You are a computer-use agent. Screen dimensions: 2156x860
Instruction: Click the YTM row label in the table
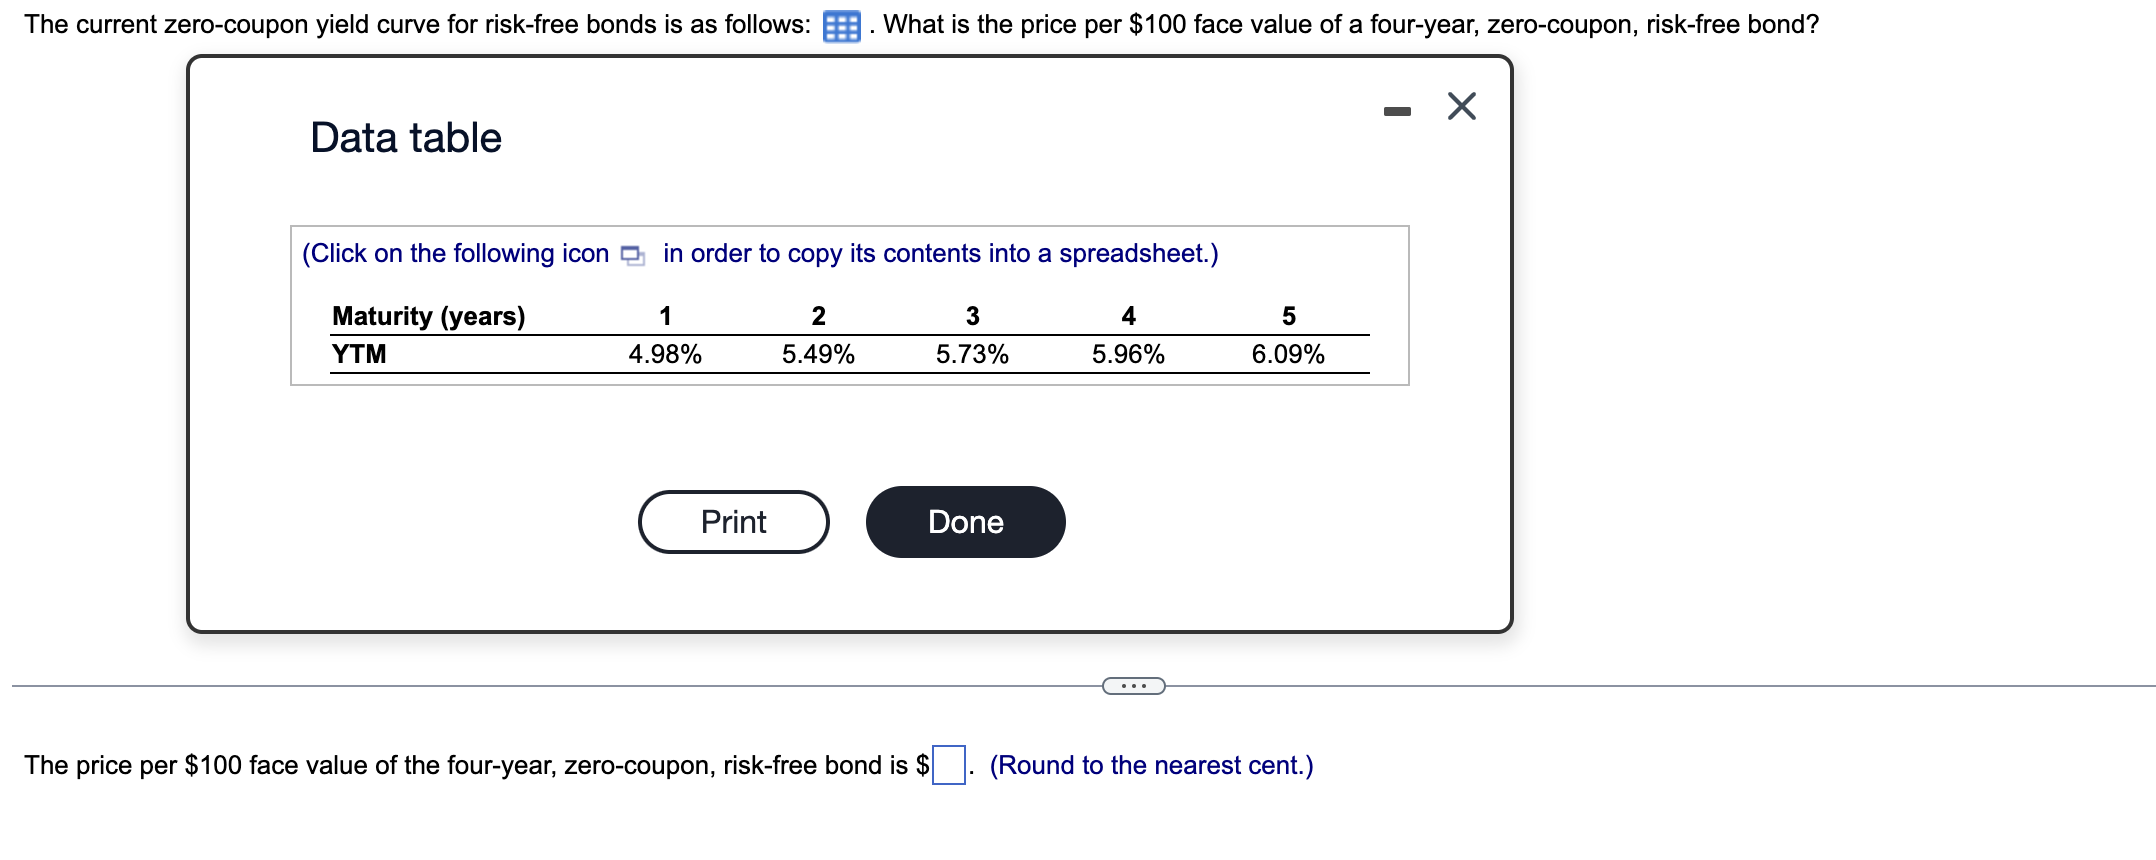358,353
